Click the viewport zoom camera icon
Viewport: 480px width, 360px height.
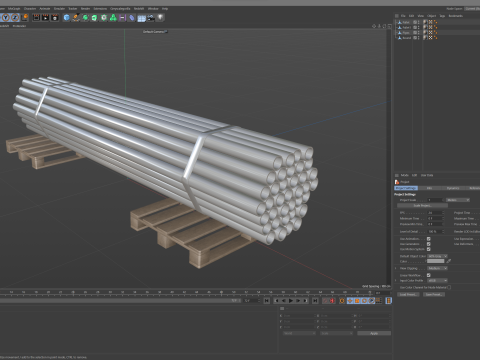379,26
